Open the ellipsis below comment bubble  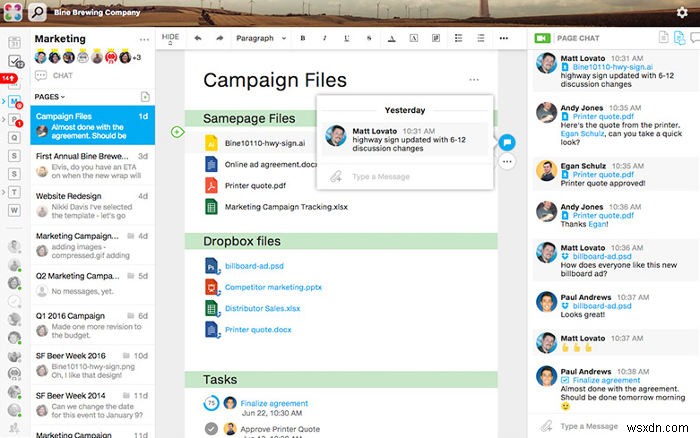pos(507,162)
